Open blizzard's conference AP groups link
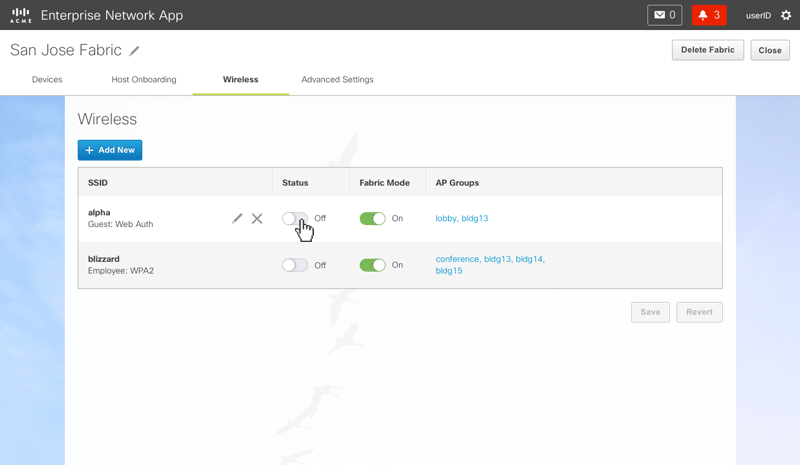 457,259
